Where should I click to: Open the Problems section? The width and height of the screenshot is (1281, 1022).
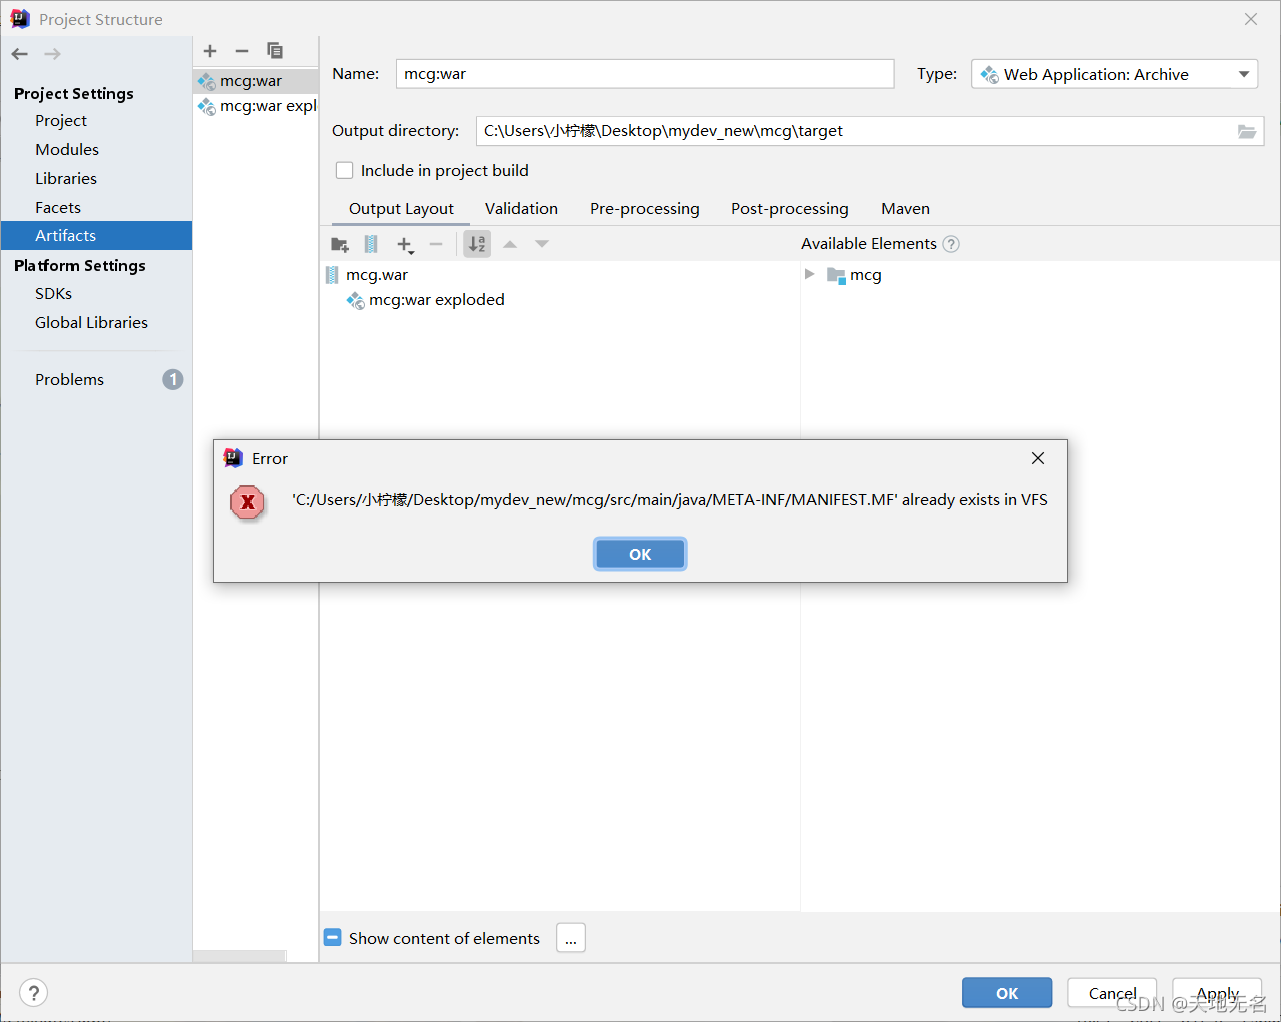pyautogui.click(x=70, y=379)
